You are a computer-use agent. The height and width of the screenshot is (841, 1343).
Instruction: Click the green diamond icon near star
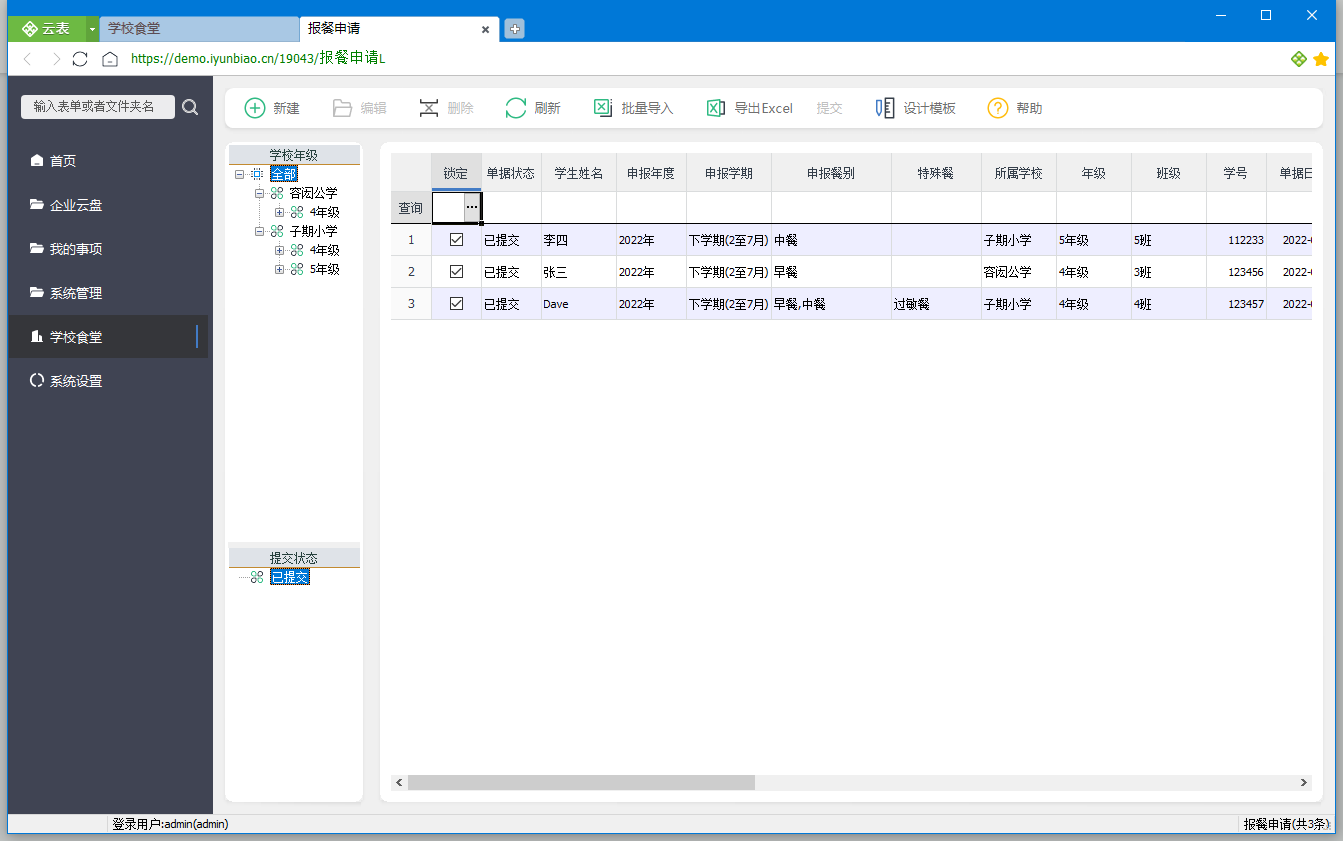1299,59
